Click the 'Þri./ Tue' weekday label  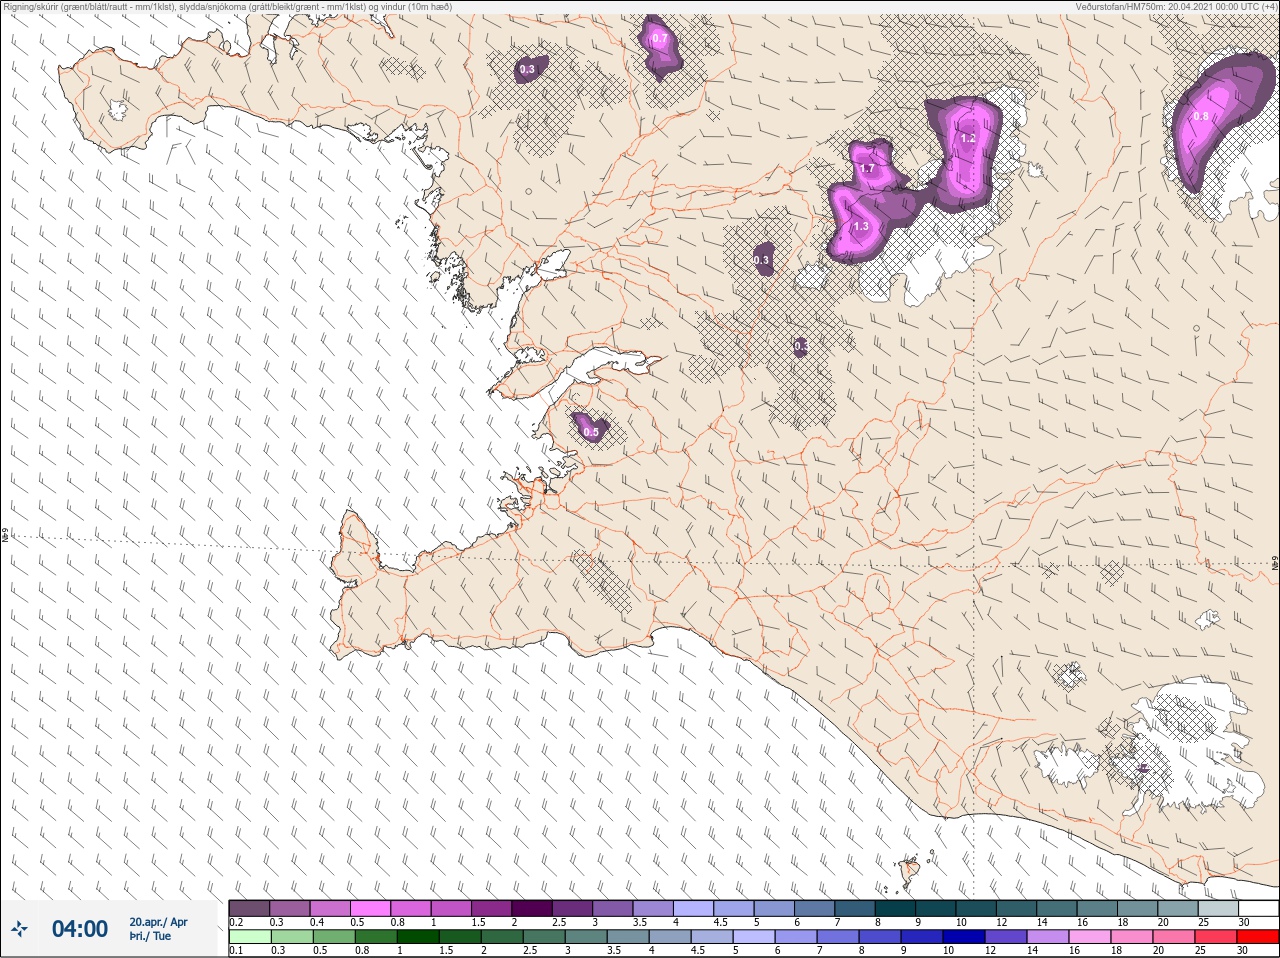pyautogui.click(x=150, y=936)
